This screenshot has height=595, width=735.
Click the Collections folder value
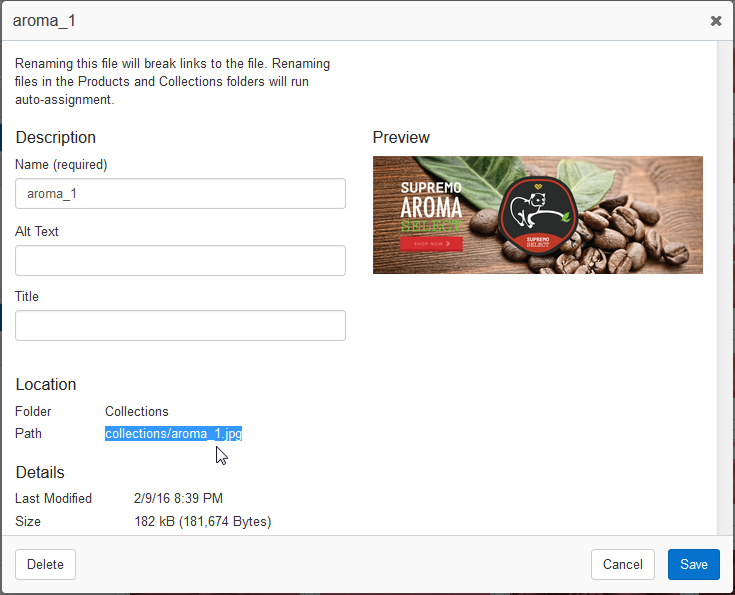(x=136, y=411)
